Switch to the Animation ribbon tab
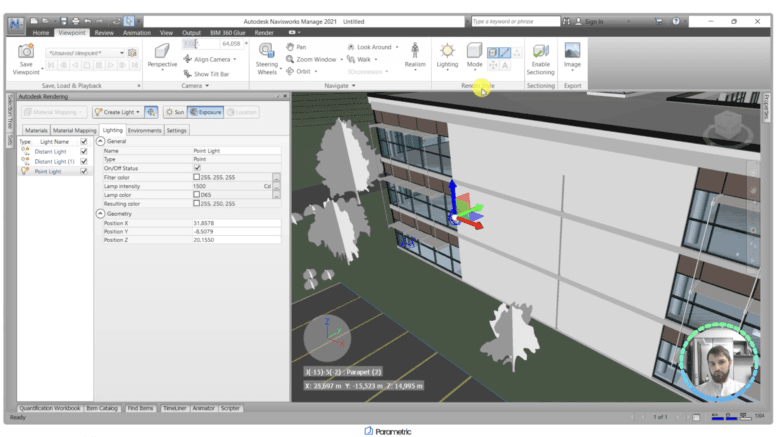The width and height of the screenshot is (776, 437). click(137, 33)
